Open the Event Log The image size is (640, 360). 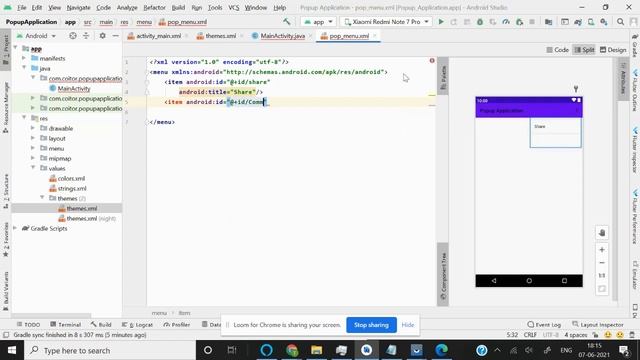coord(544,324)
